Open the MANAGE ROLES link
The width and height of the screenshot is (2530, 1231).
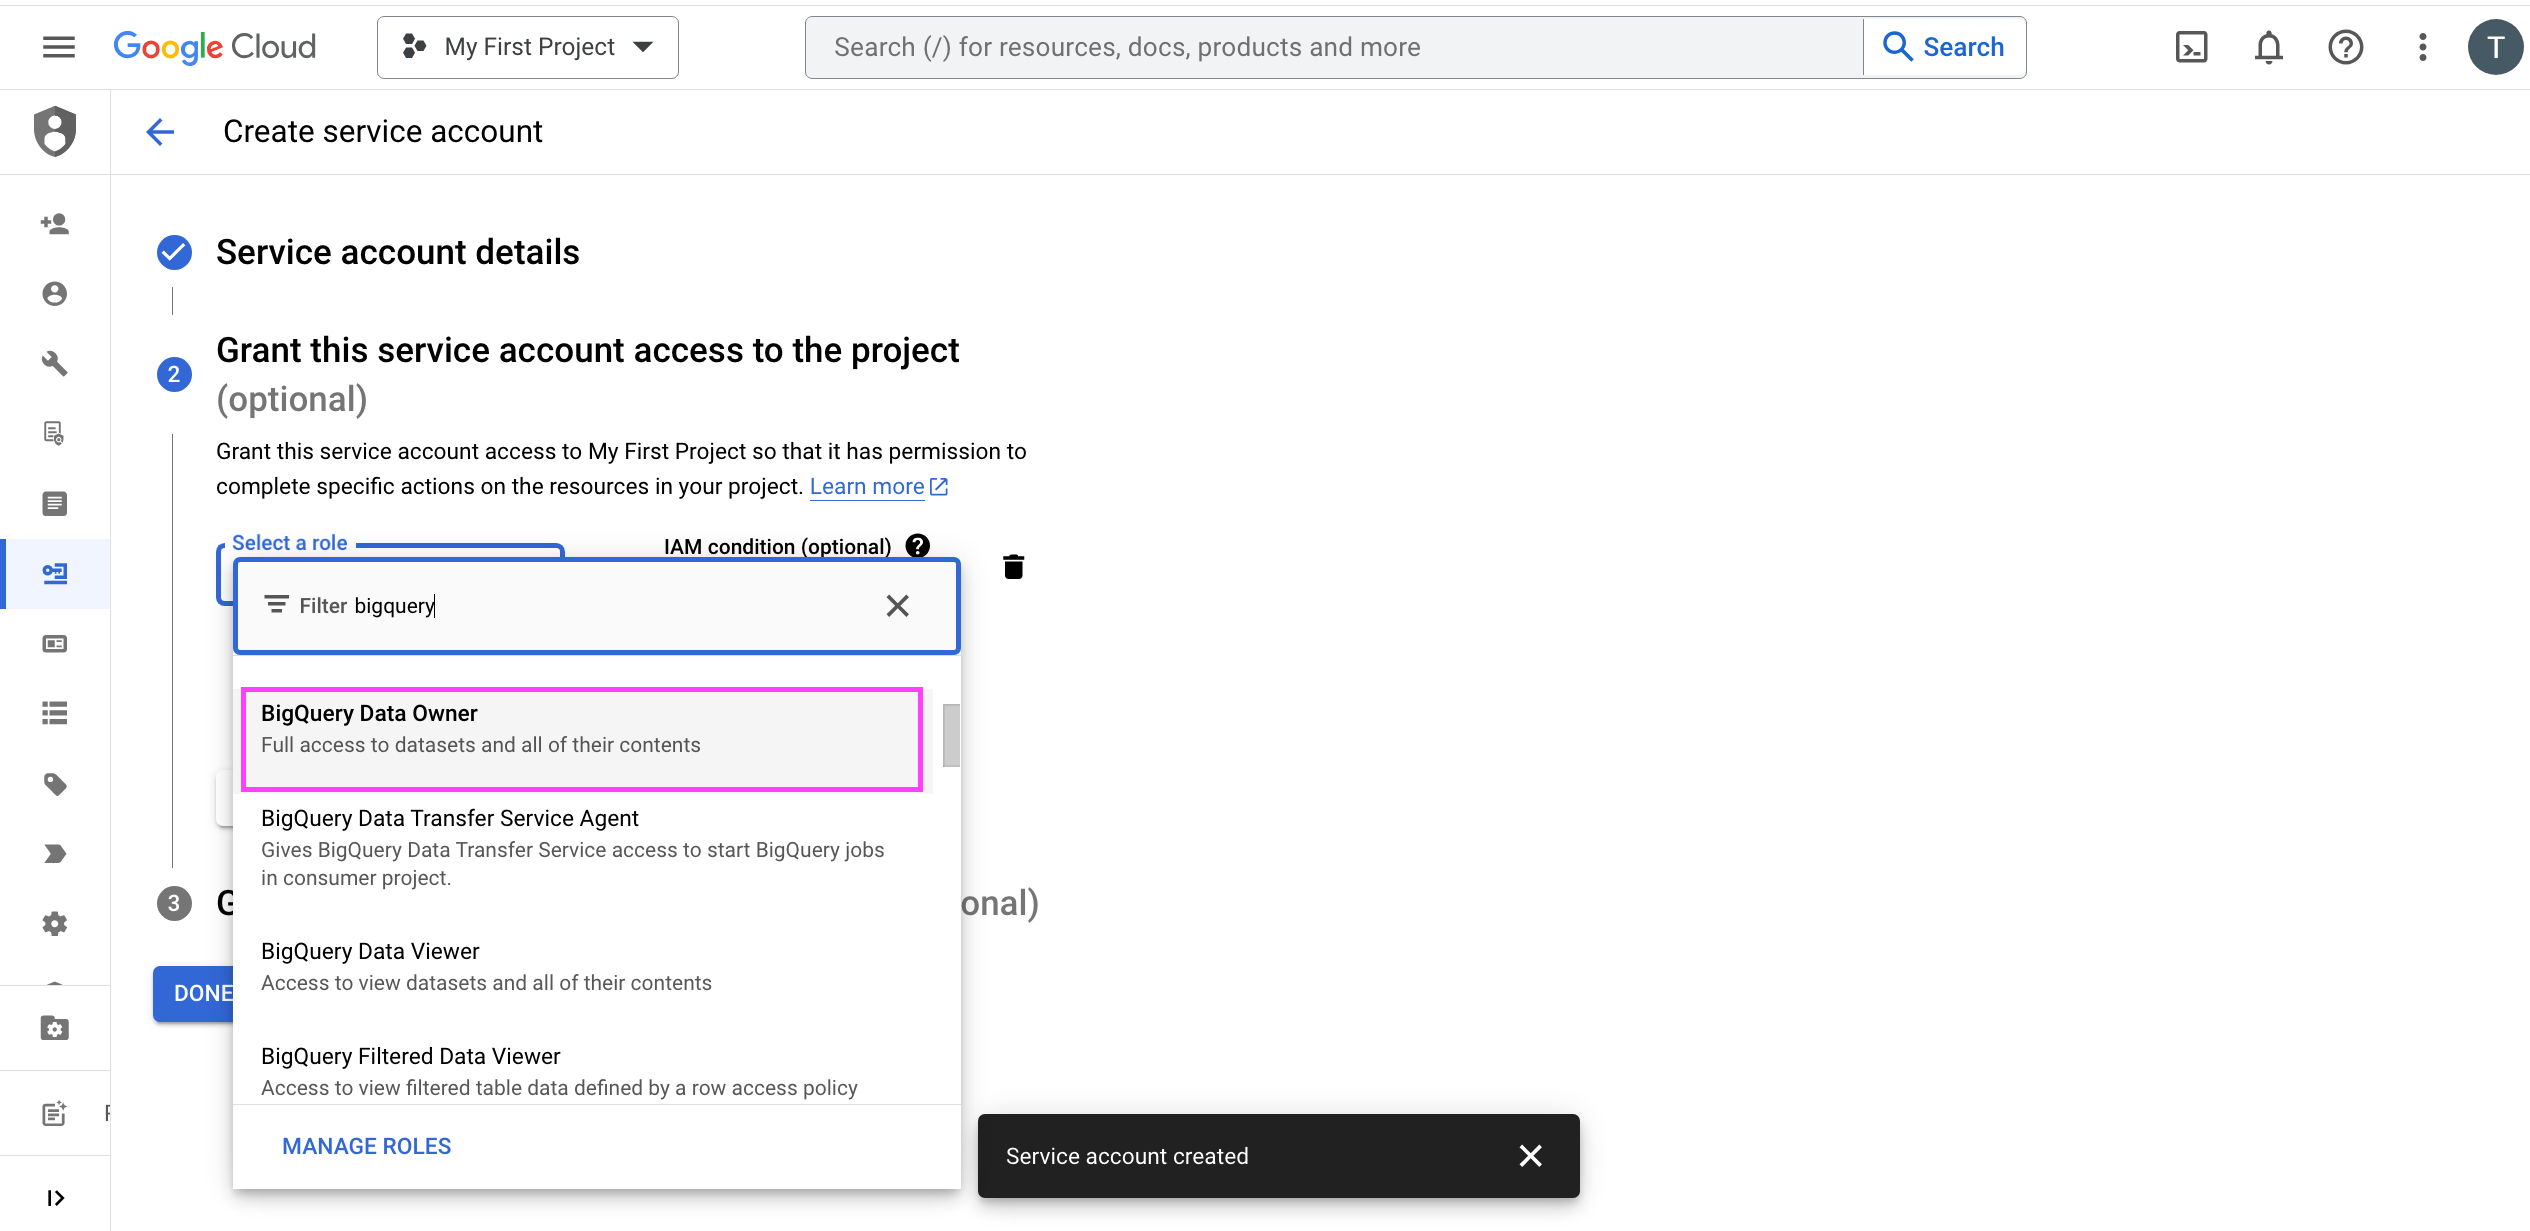(x=366, y=1146)
